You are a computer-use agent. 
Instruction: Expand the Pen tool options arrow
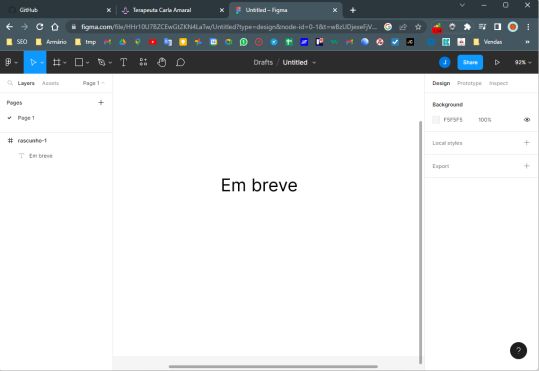point(110,63)
